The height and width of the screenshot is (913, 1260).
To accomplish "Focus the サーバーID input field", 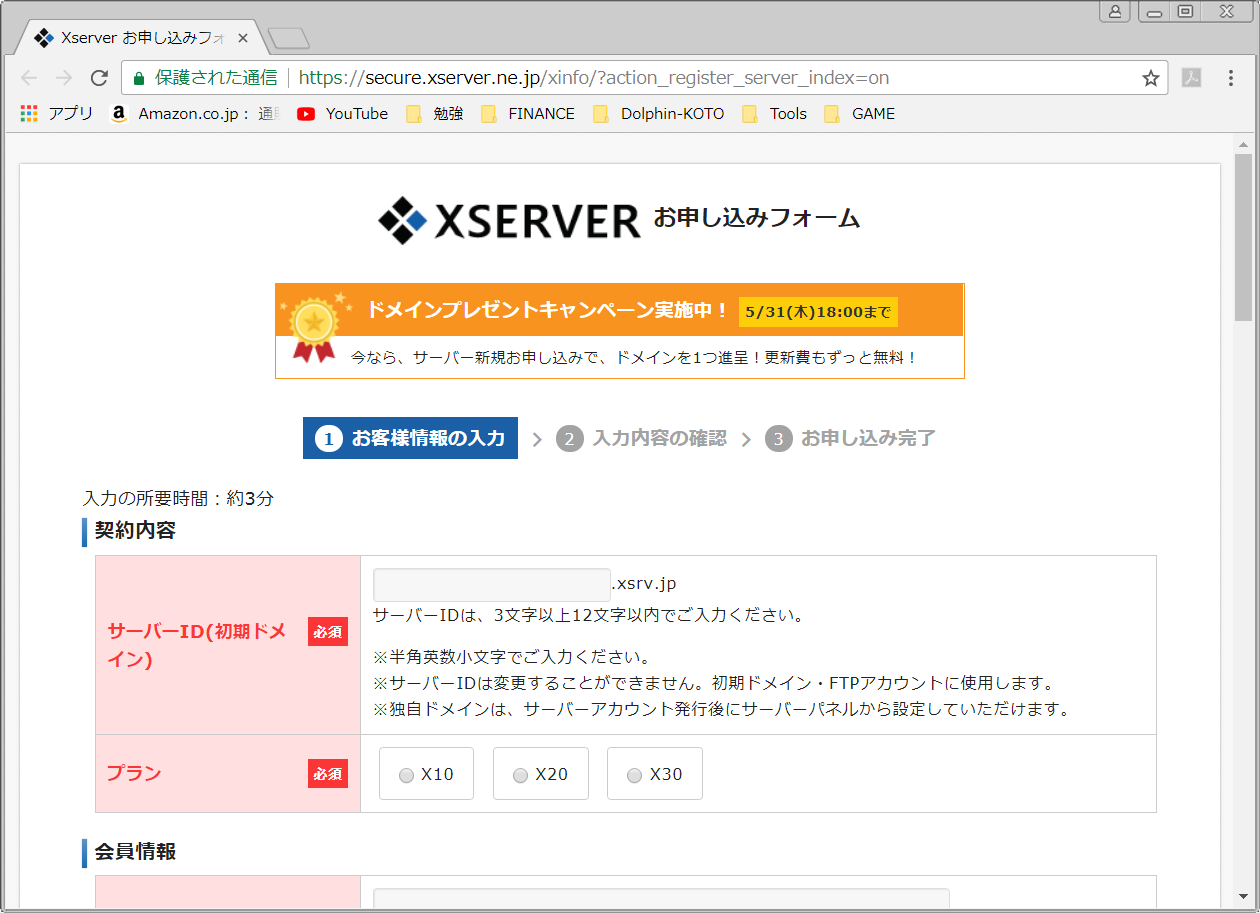I will point(491,585).
